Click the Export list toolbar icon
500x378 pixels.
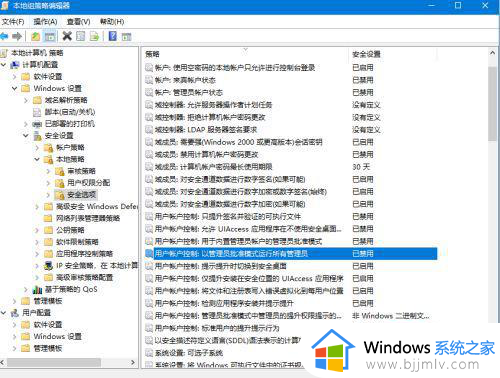[94, 36]
